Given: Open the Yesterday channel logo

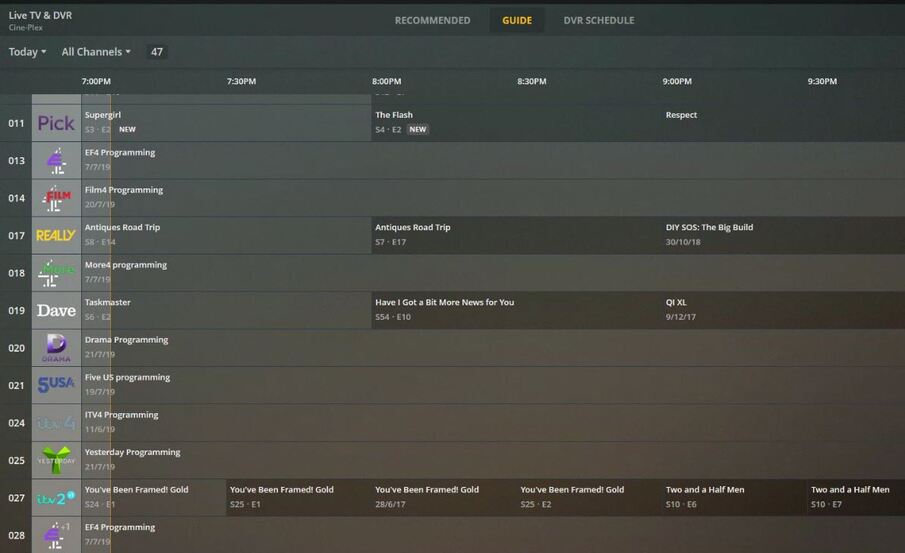Looking at the screenshot, I should pyautogui.click(x=56, y=460).
